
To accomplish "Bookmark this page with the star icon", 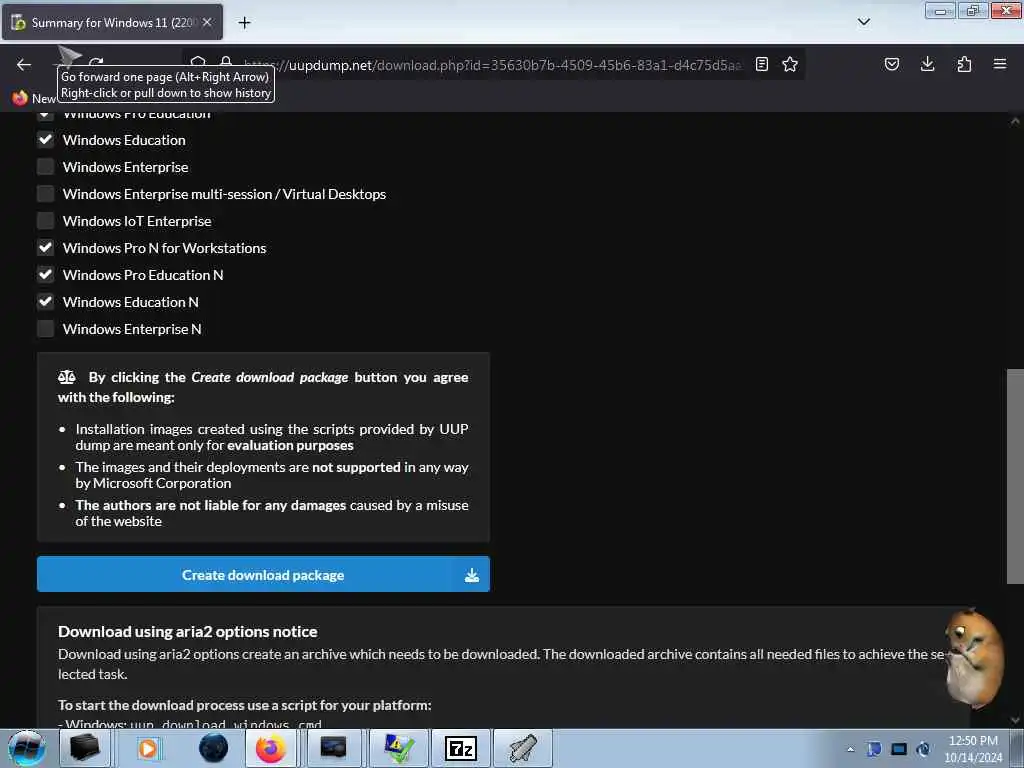I will [790, 64].
